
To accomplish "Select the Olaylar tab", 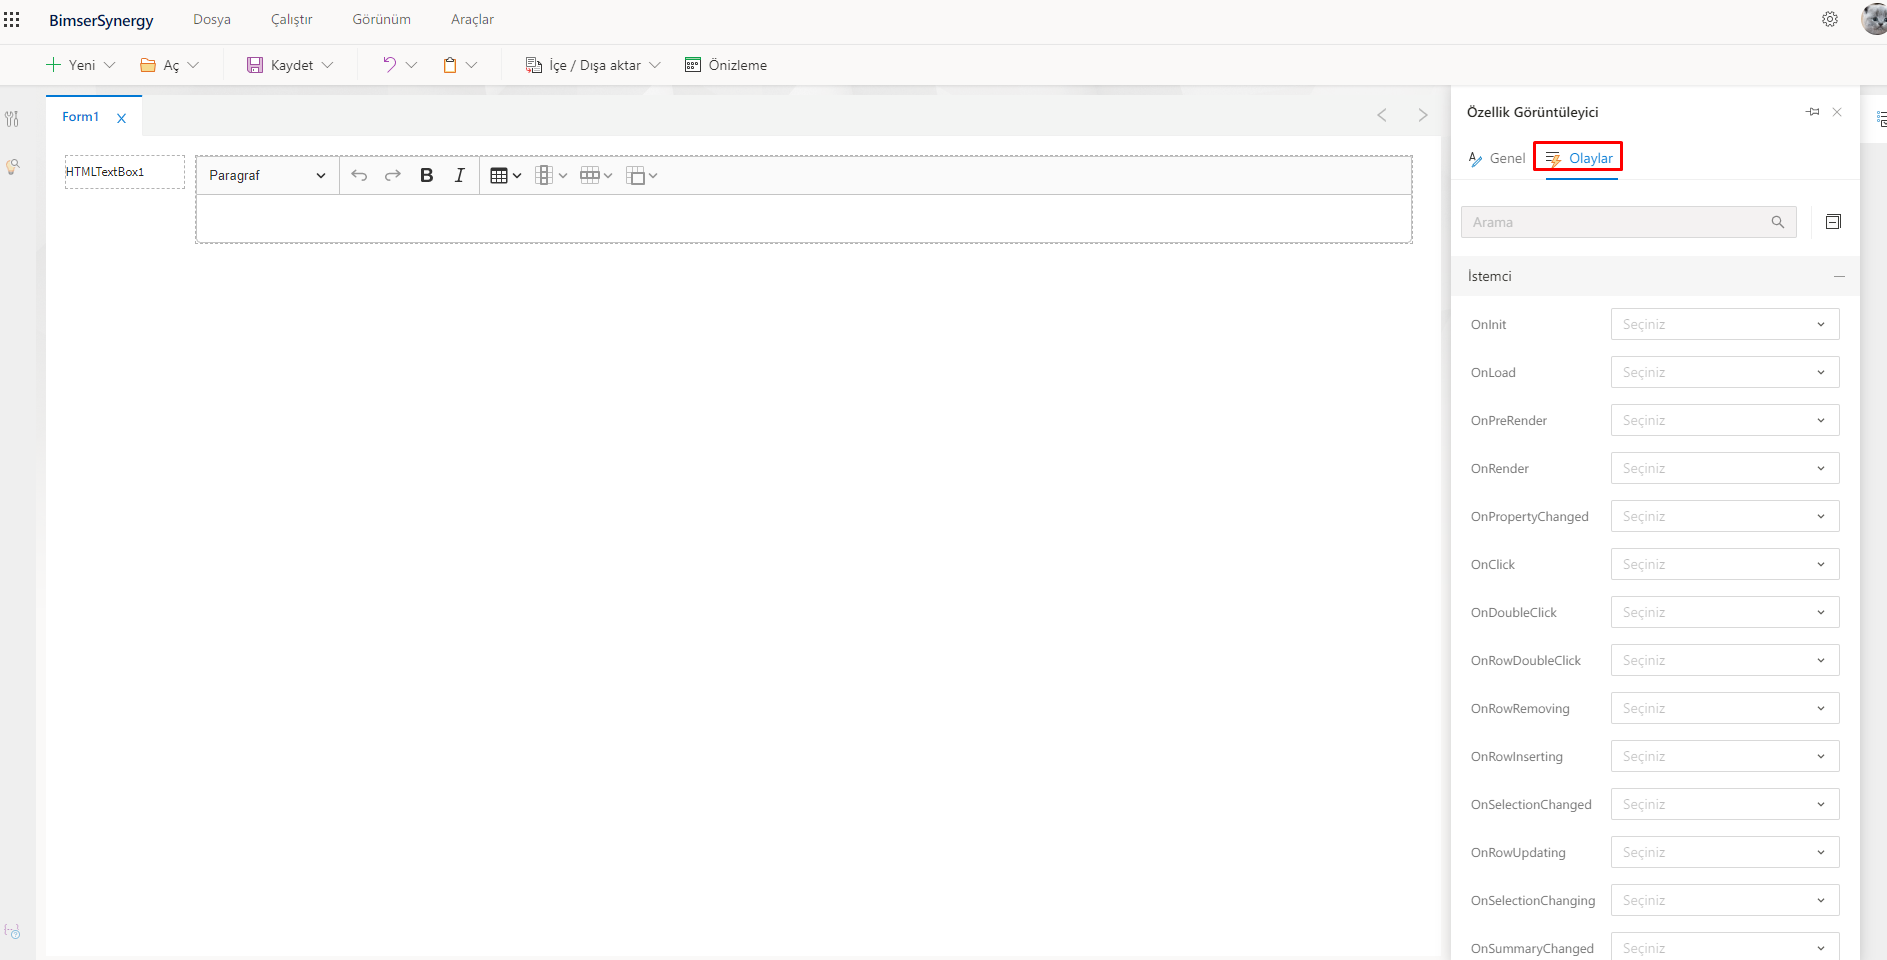I will (1579, 158).
